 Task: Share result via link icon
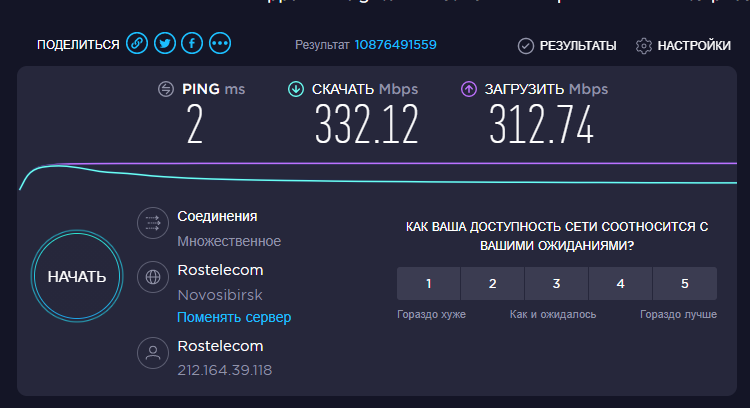pyautogui.click(x=137, y=44)
